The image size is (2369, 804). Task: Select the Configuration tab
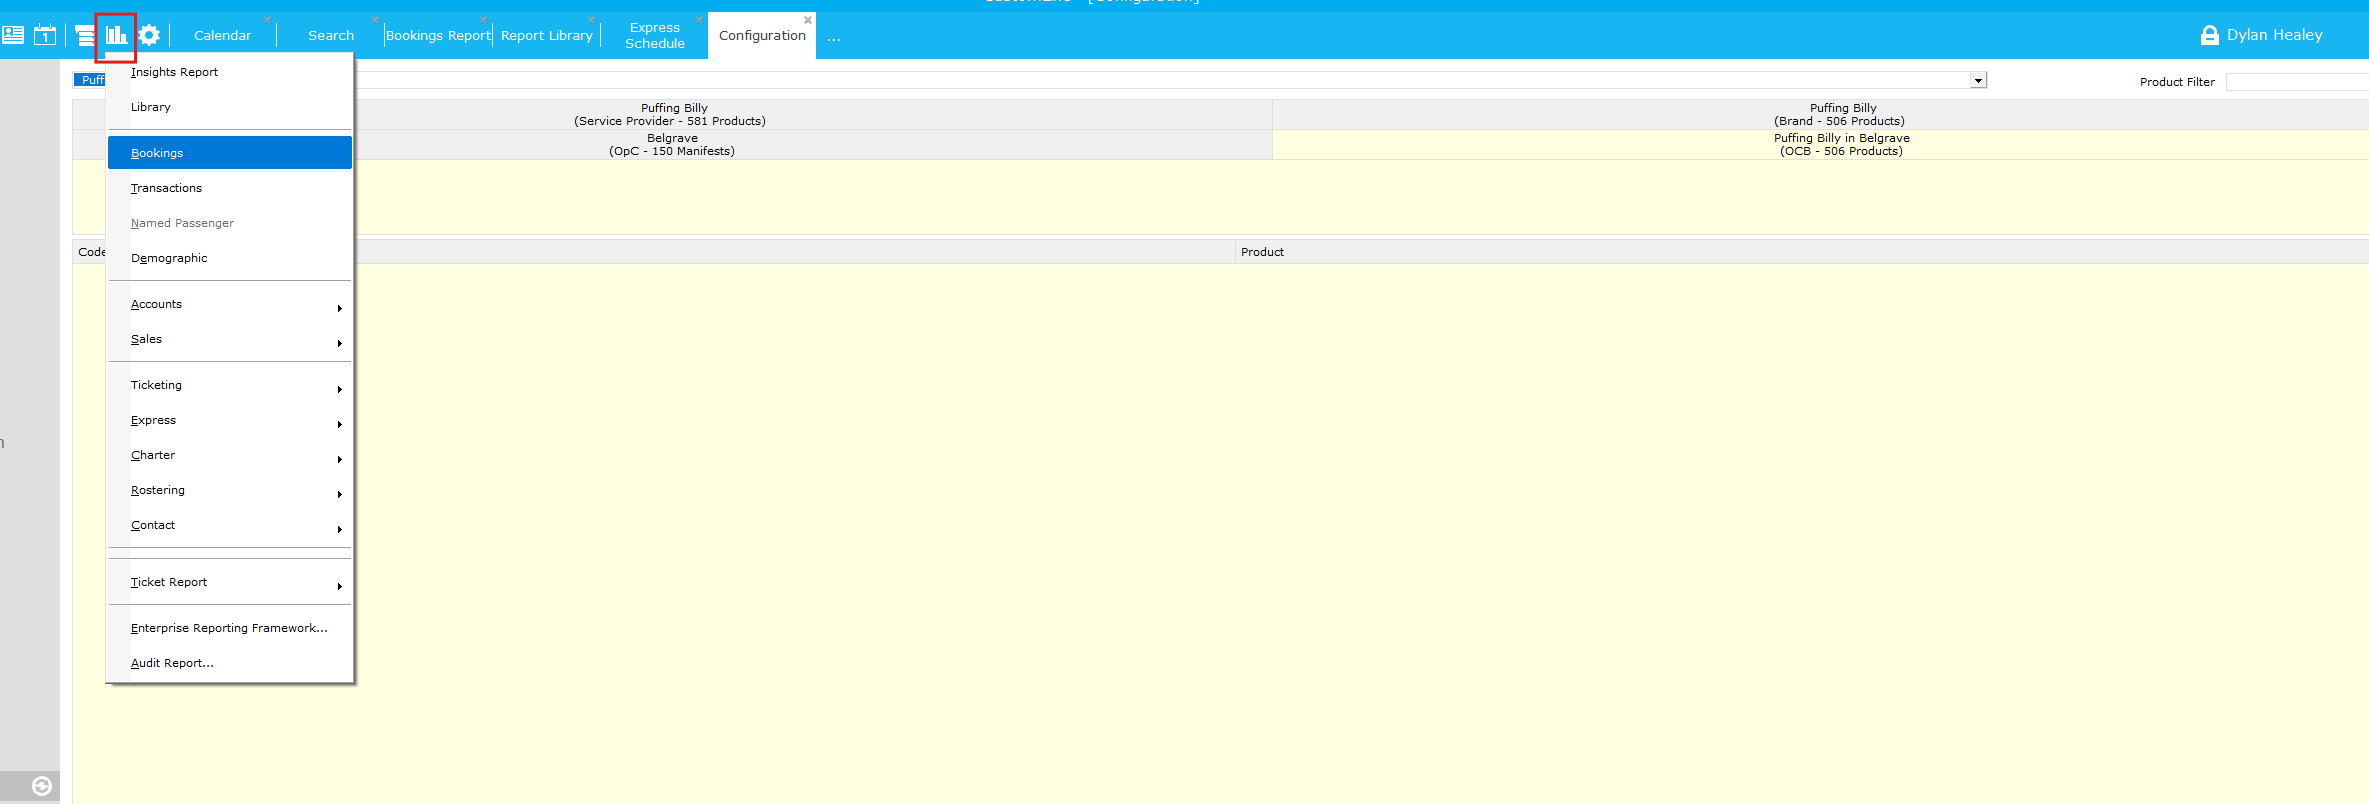pos(762,36)
